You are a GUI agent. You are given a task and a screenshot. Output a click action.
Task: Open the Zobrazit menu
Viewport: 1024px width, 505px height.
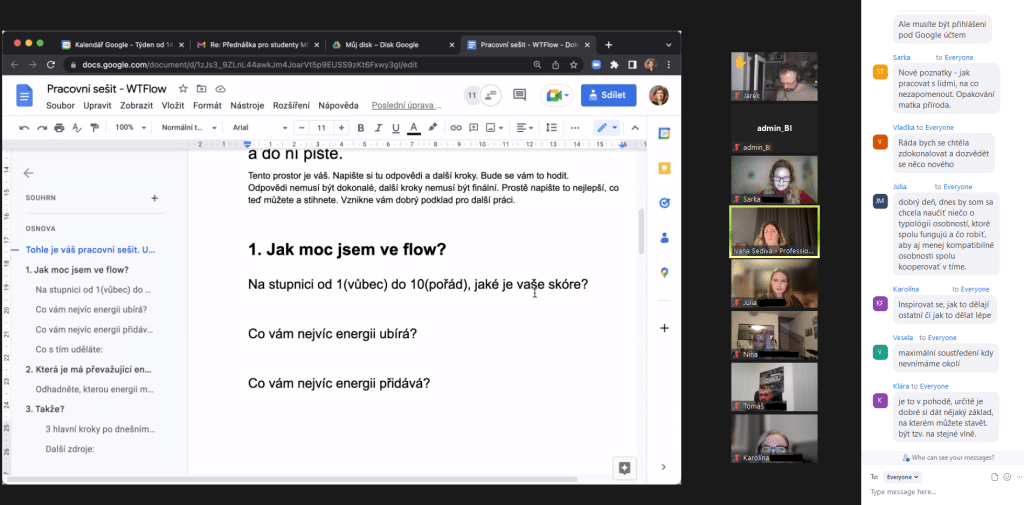pyautogui.click(x=136, y=105)
